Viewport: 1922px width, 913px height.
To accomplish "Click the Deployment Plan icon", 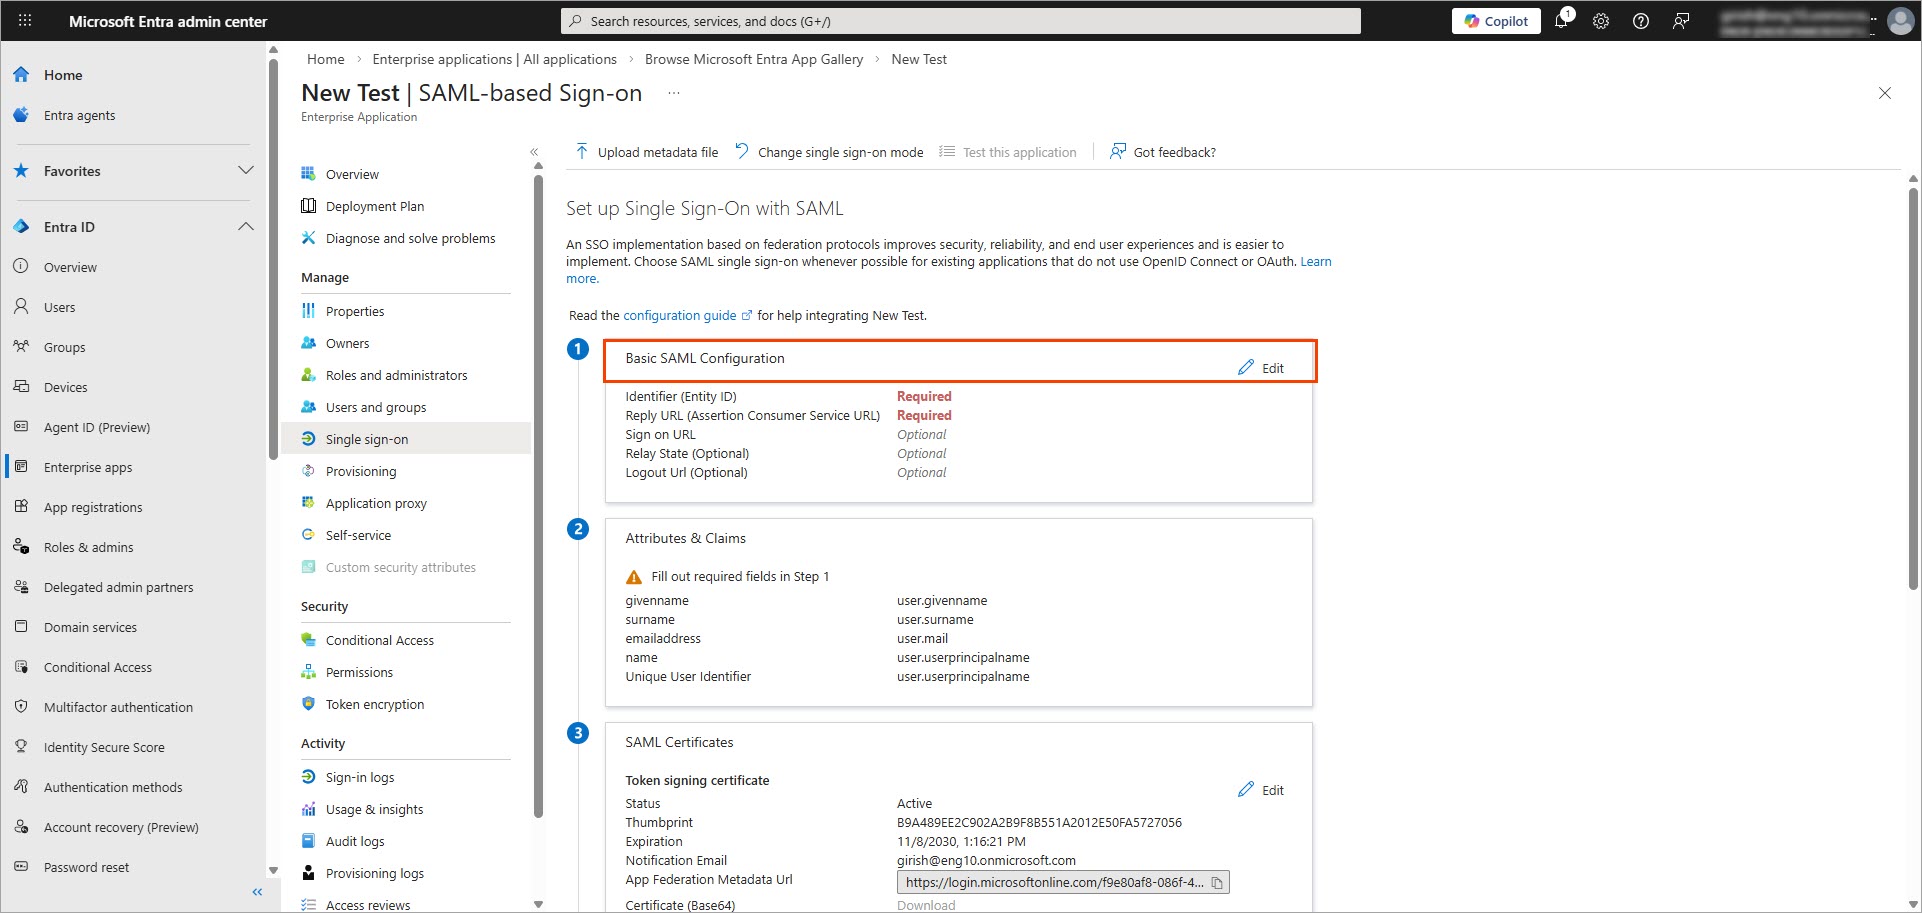I will 308,206.
